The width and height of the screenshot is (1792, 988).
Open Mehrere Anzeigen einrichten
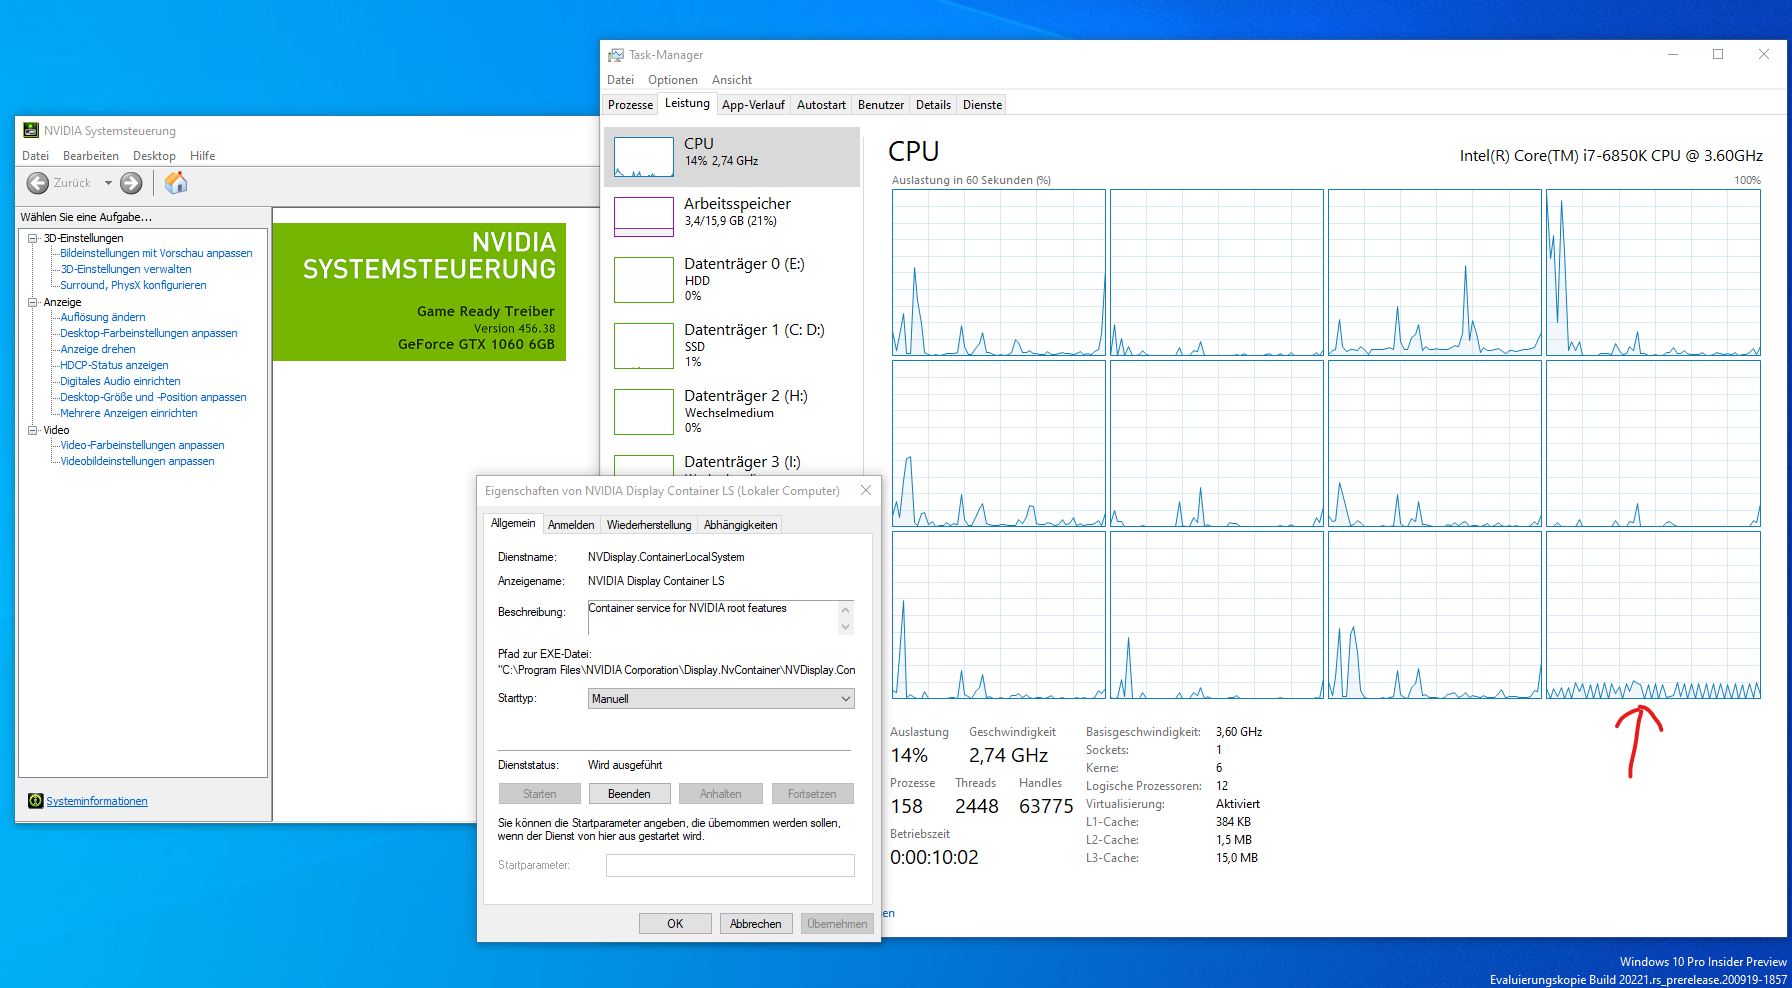129,413
